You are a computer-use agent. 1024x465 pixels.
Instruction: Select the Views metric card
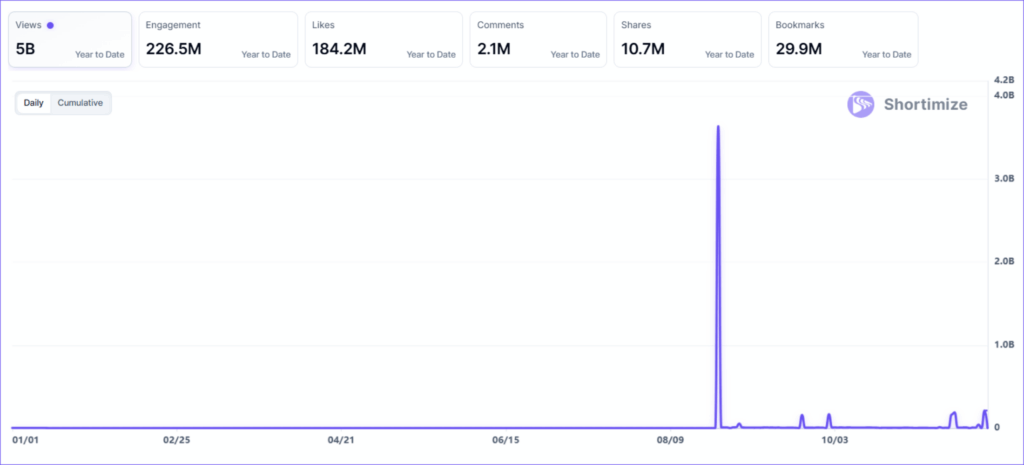70,40
